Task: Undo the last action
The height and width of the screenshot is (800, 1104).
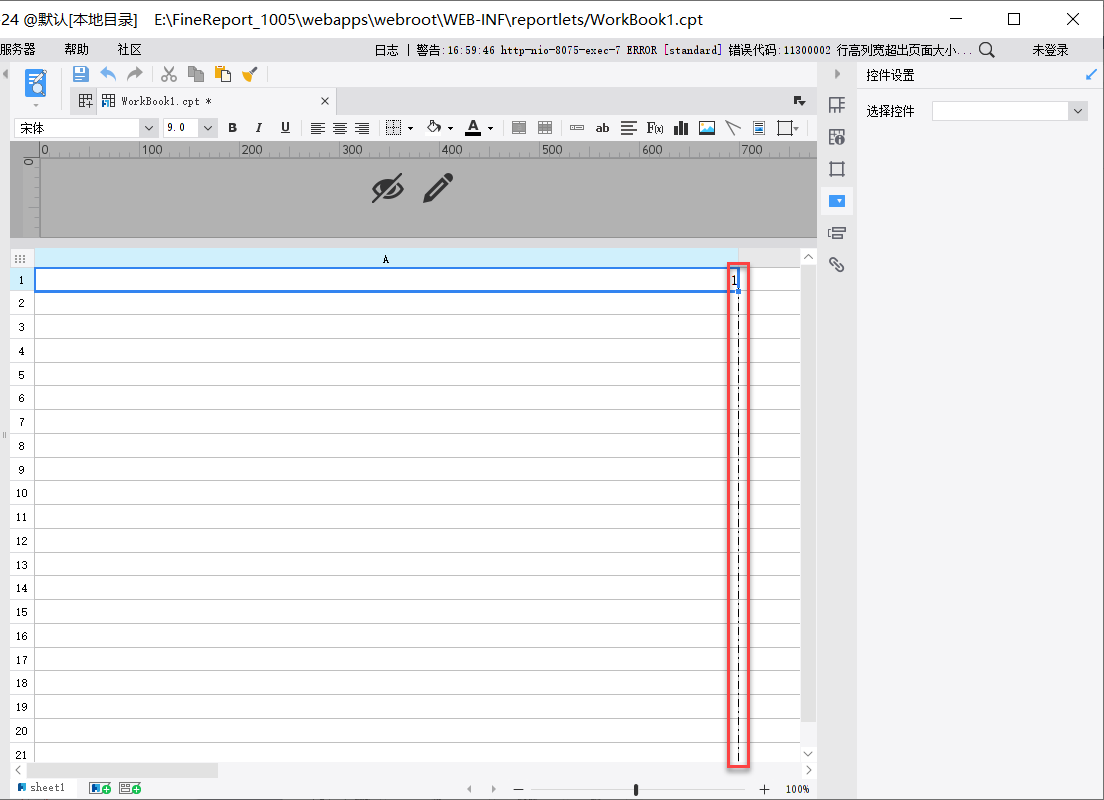Action: tap(108, 74)
